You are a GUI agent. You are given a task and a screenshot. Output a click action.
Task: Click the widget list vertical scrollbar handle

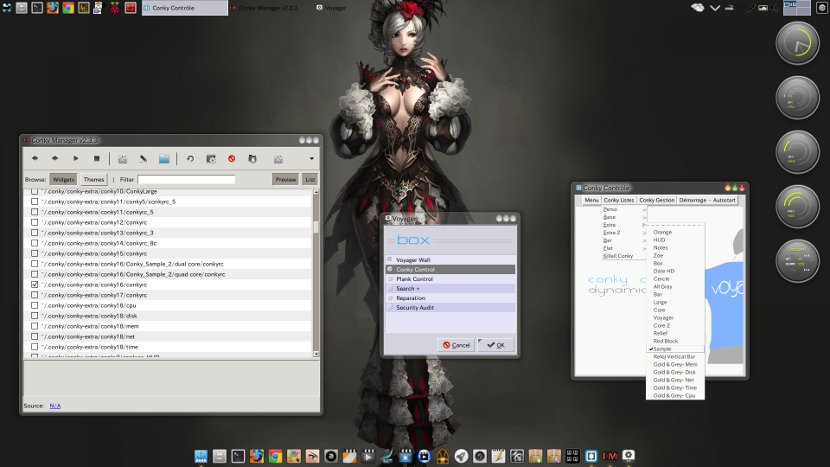tap(316, 227)
